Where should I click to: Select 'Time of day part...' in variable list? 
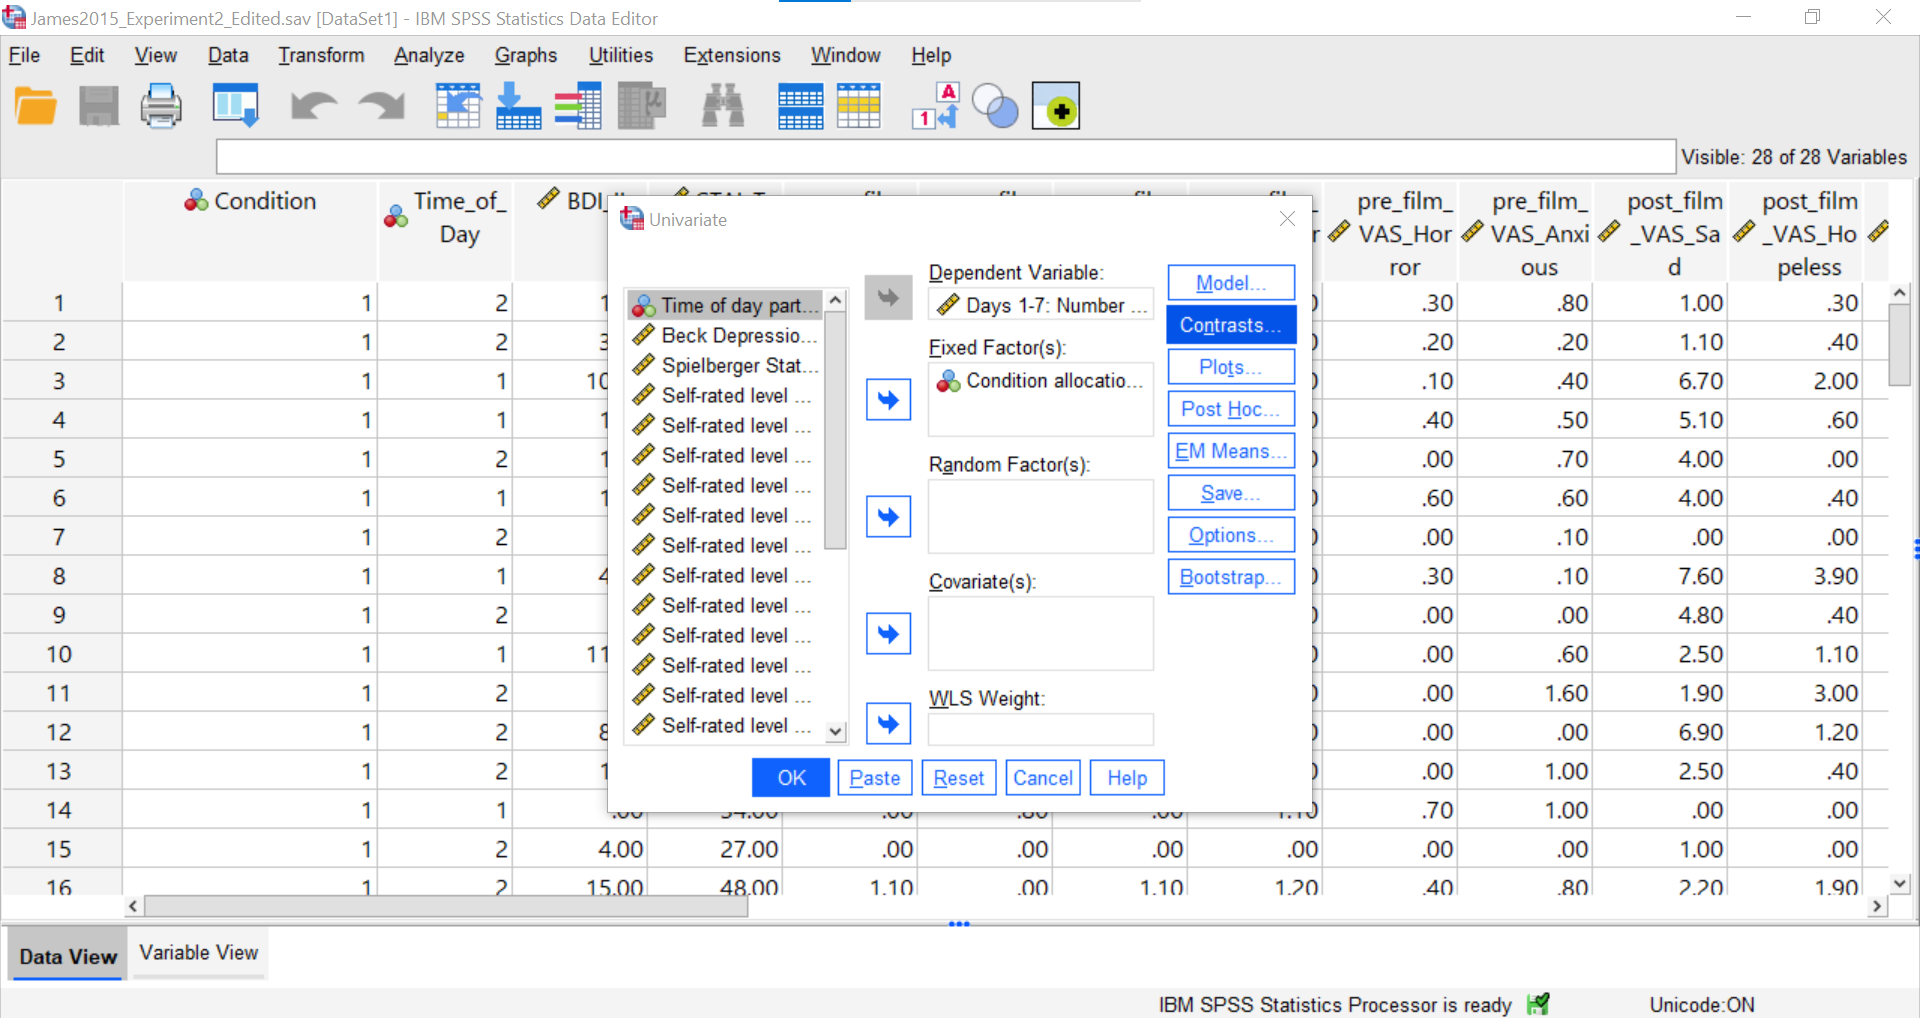[x=725, y=305]
